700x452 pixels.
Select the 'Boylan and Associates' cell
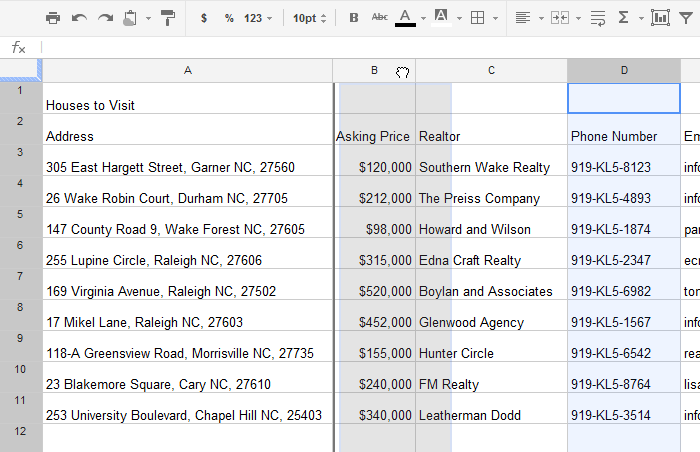[x=492, y=284]
